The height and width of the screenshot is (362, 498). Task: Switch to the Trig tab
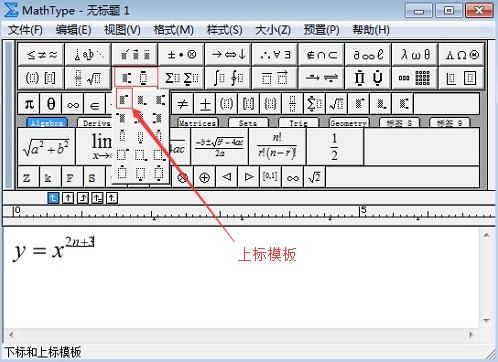coord(298,123)
